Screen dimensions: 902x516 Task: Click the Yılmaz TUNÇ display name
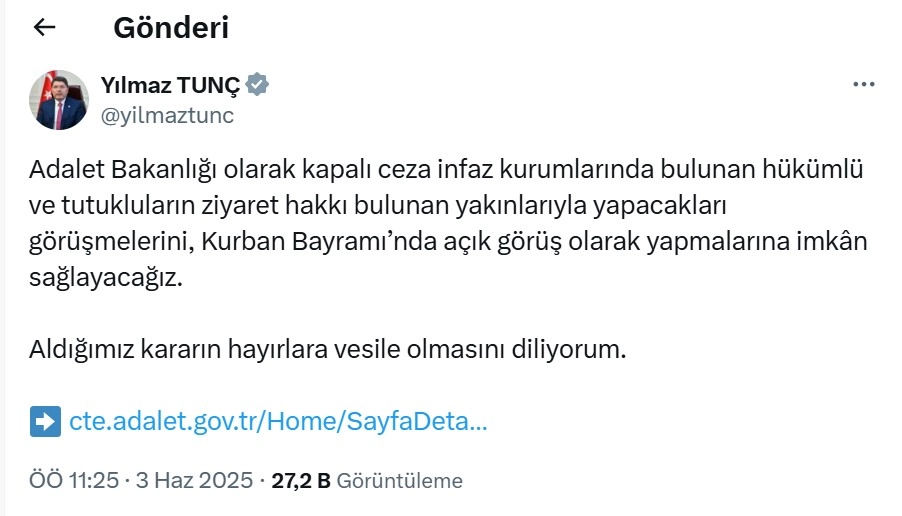pos(170,86)
